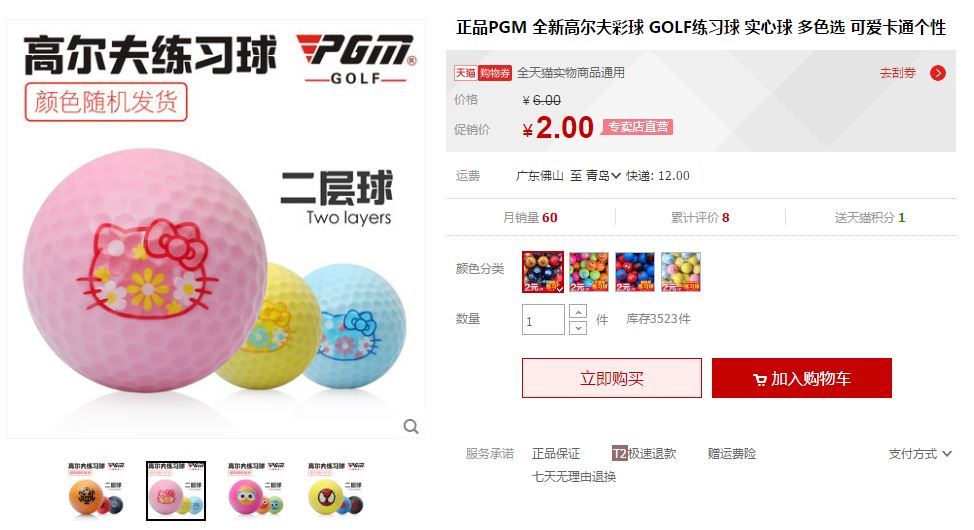Viewport: 974px width, 530px height.
Task: Click the quantity input field
Action: [x=543, y=319]
